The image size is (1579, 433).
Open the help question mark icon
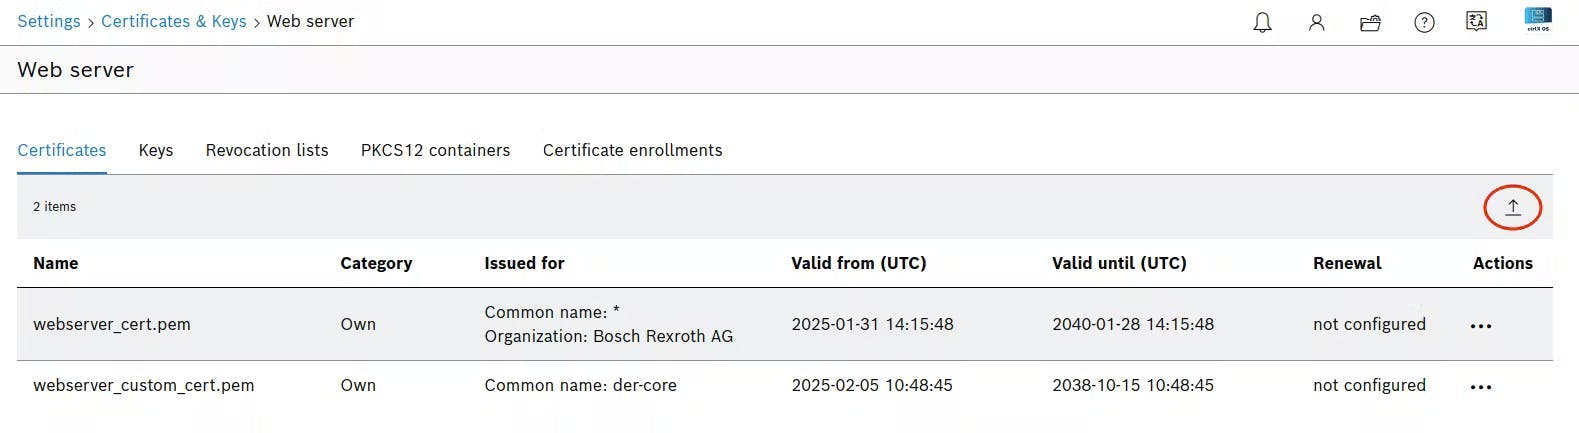point(1424,22)
